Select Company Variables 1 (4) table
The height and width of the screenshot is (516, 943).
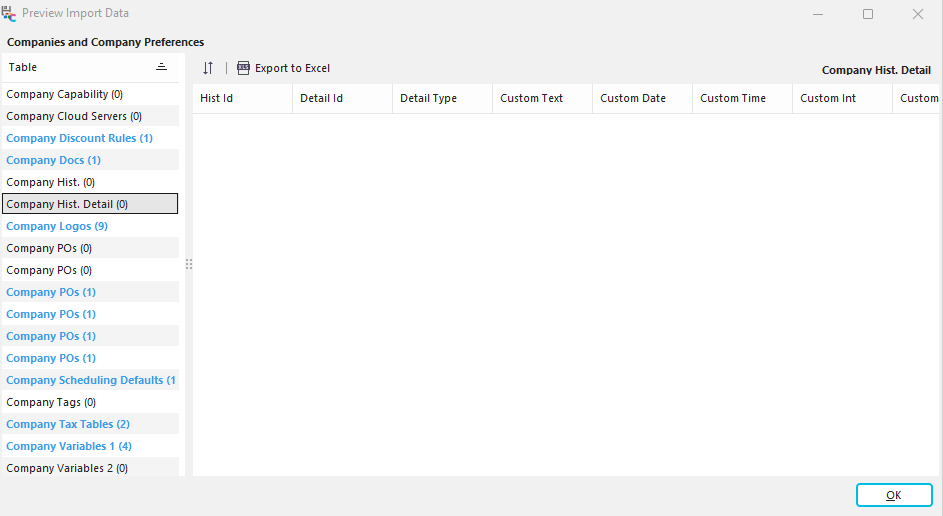69,446
